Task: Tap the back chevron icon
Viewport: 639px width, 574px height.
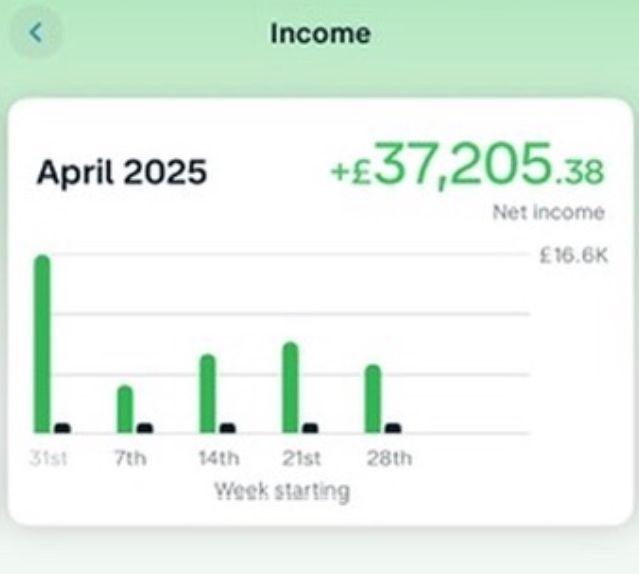Action: (36, 33)
